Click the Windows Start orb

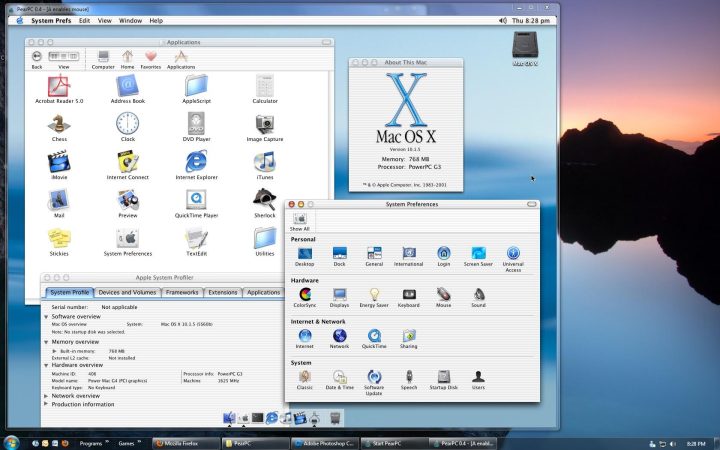point(11,443)
